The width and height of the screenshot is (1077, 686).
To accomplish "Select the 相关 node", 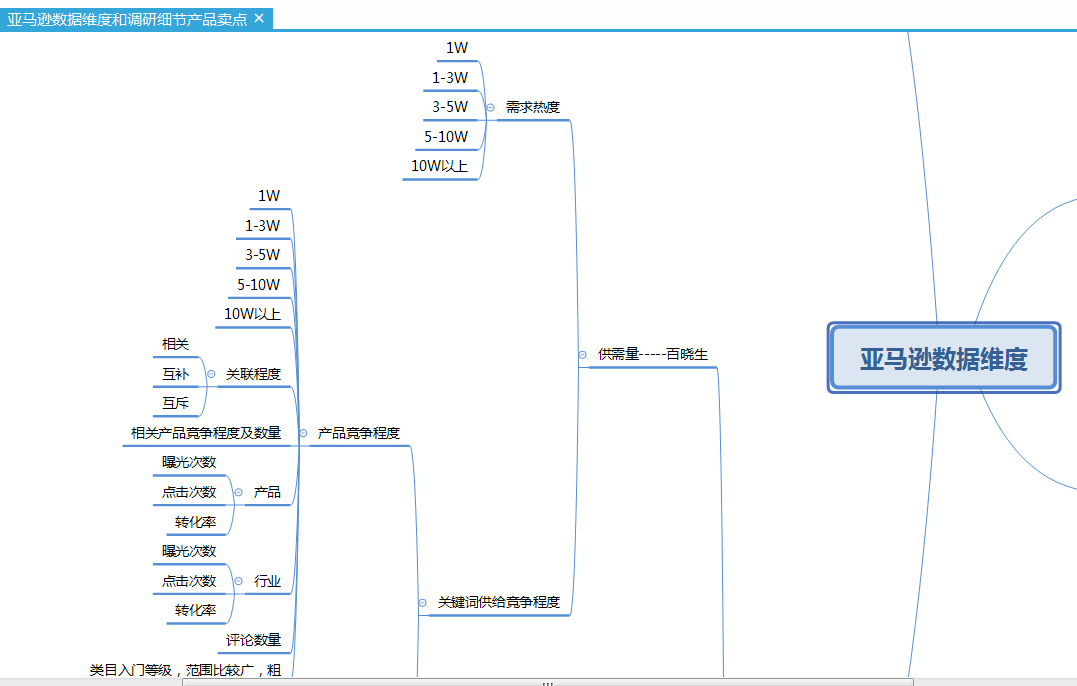I will point(175,344).
